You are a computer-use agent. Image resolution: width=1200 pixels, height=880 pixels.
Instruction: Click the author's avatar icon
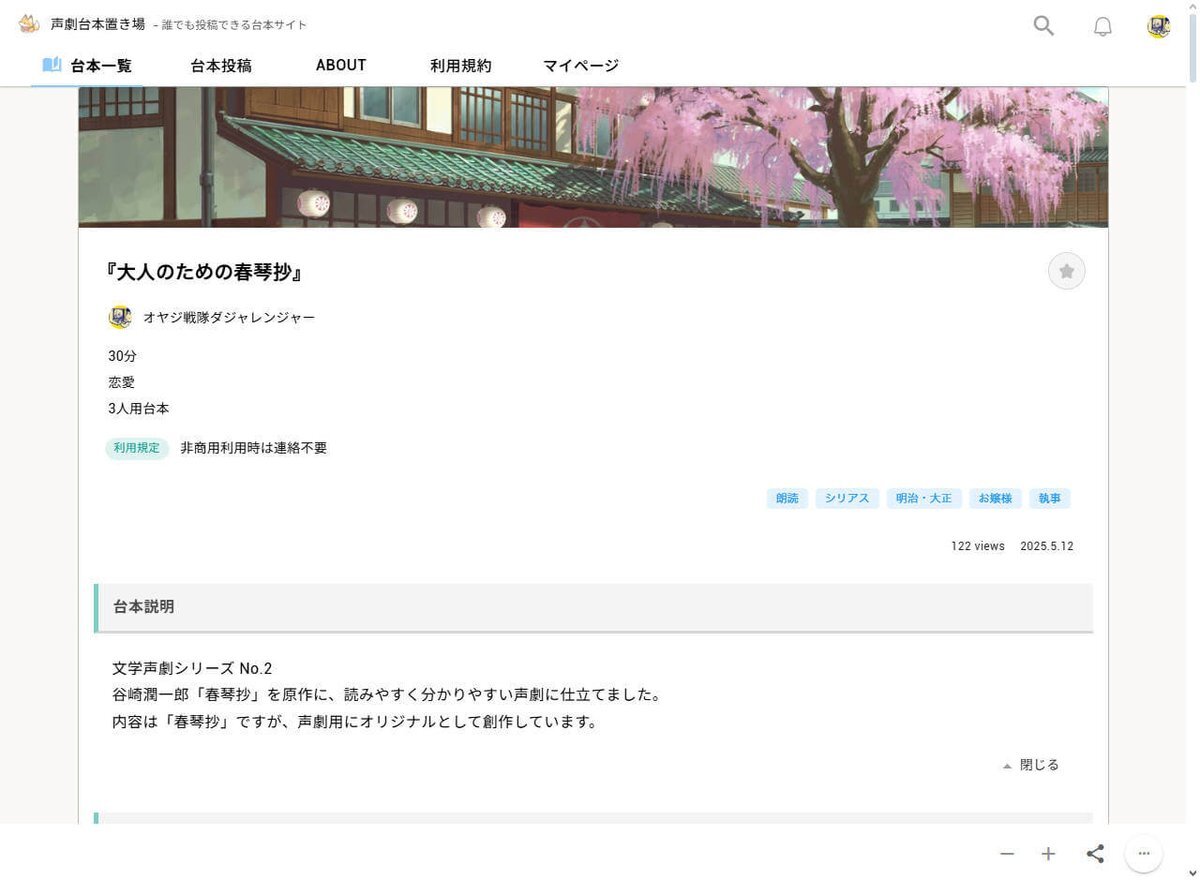[x=120, y=317]
